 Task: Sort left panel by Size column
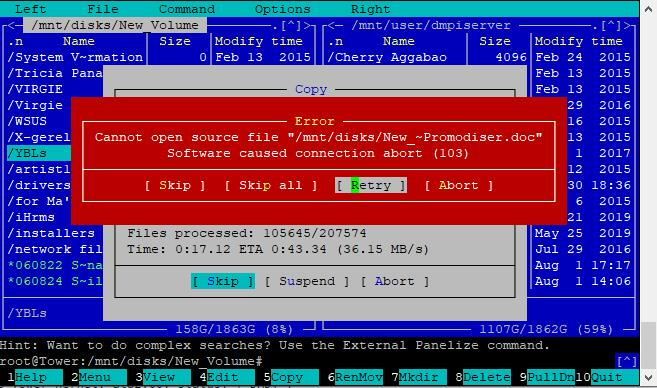point(175,41)
